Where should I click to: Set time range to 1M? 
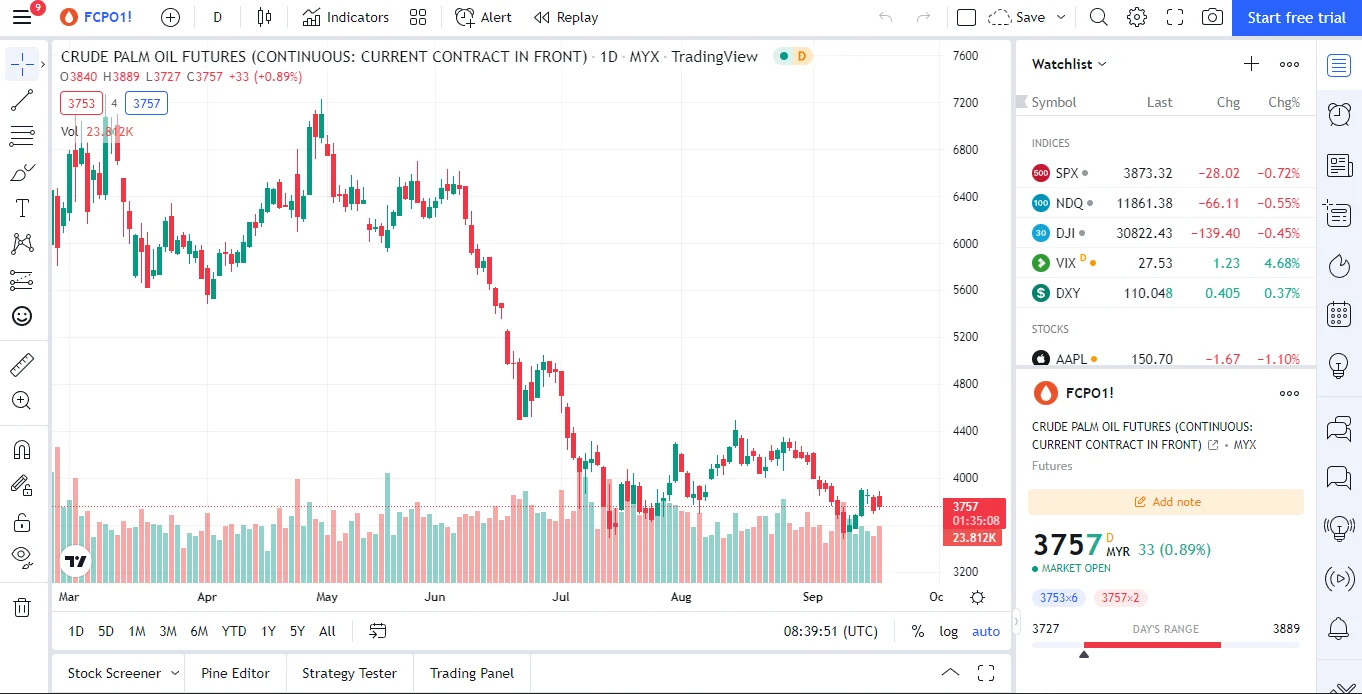click(137, 631)
